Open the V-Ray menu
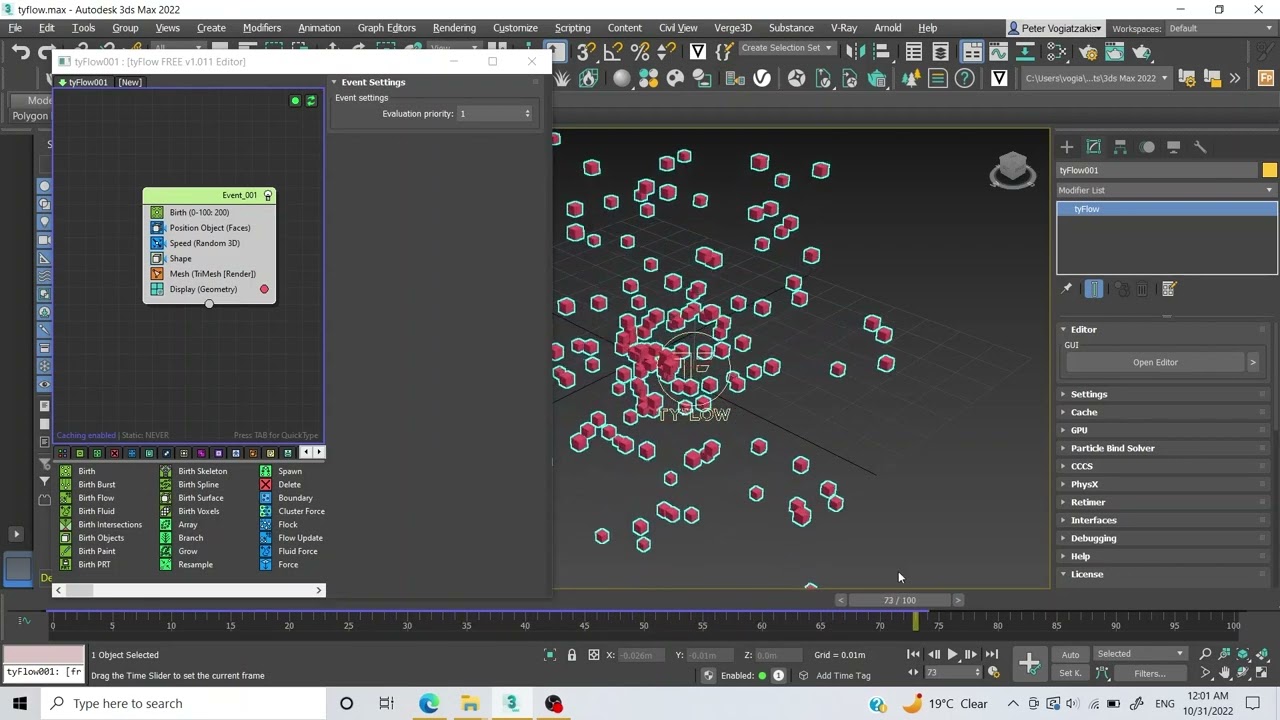This screenshot has width=1280, height=720. coord(843,28)
